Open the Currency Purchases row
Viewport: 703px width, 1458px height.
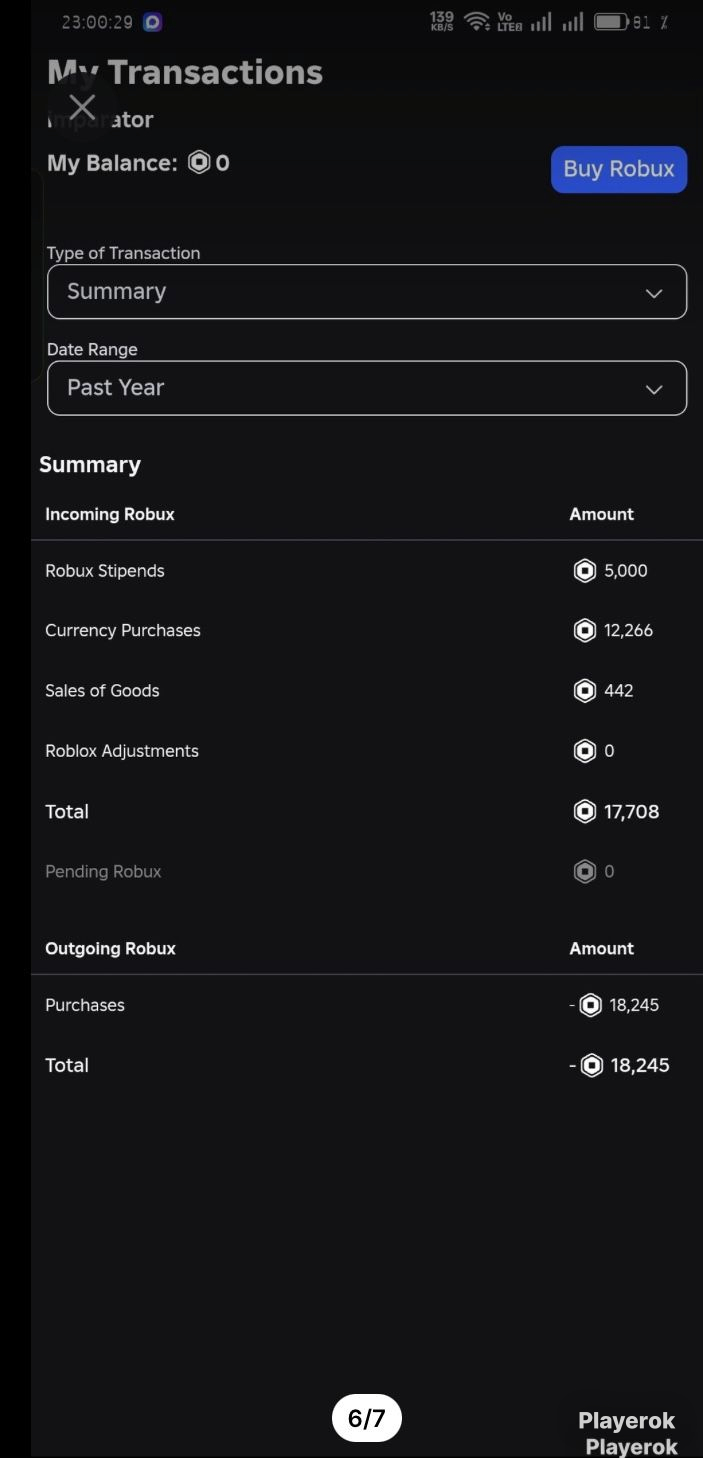(x=367, y=631)
